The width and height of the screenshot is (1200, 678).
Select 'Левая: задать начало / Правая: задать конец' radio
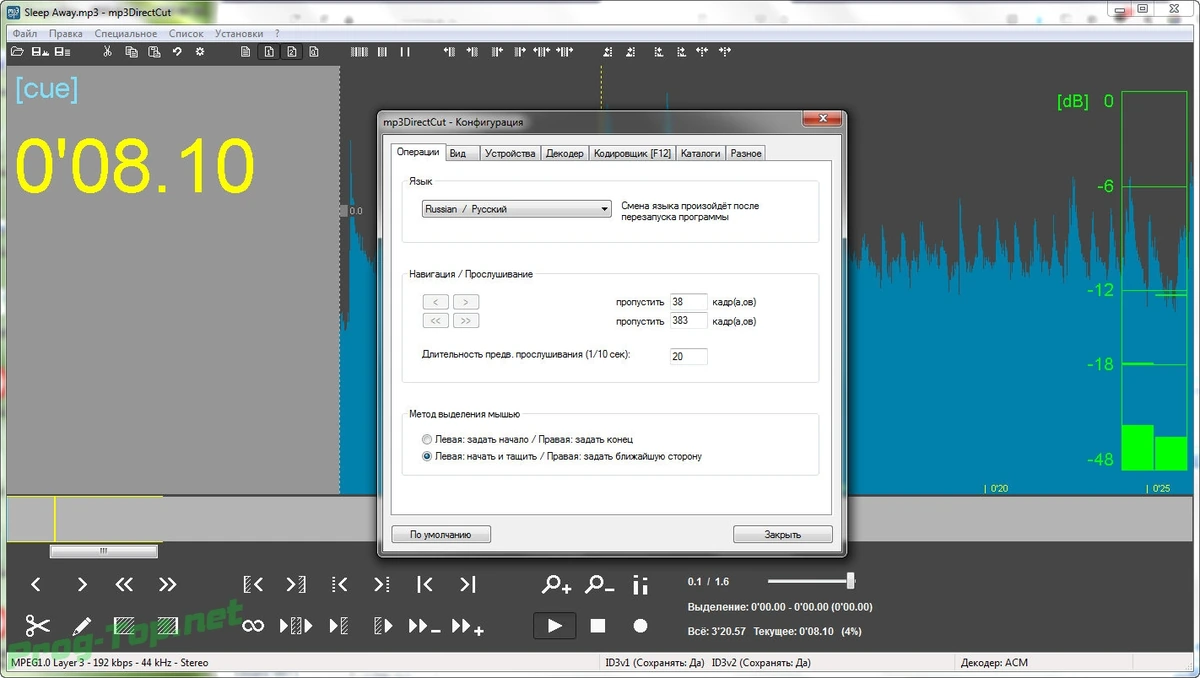point(427,439)
